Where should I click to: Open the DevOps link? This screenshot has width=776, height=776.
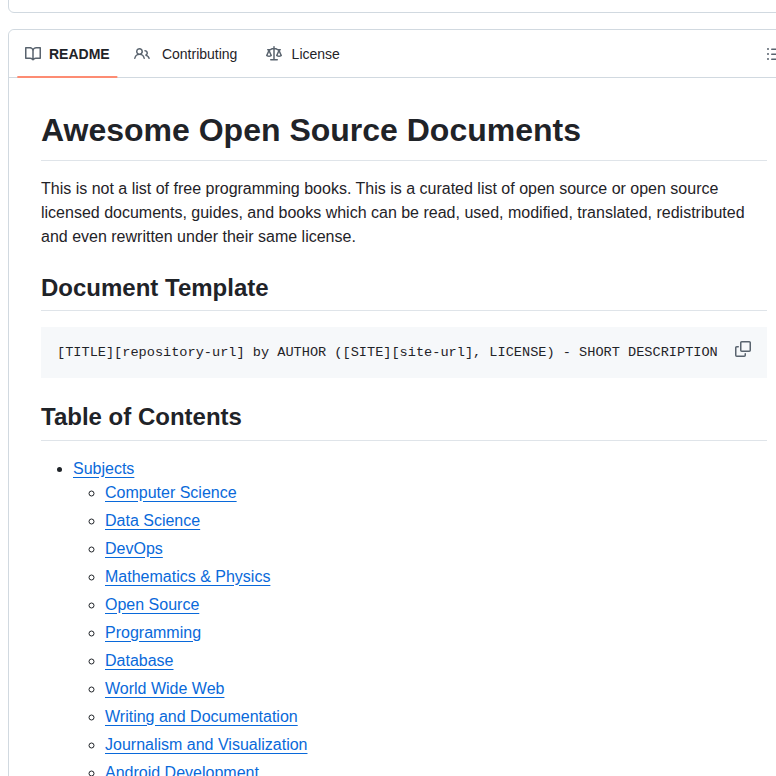[134, 548]
